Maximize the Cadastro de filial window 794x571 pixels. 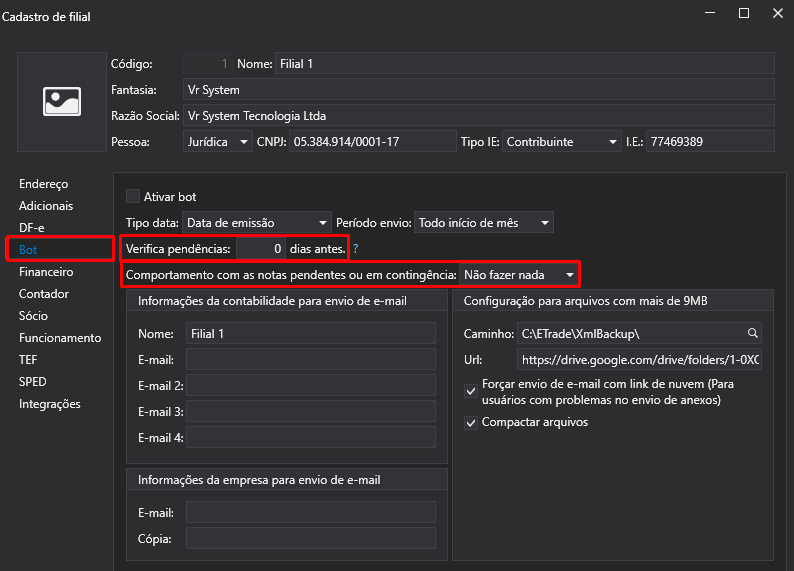(x=744, y=13)
